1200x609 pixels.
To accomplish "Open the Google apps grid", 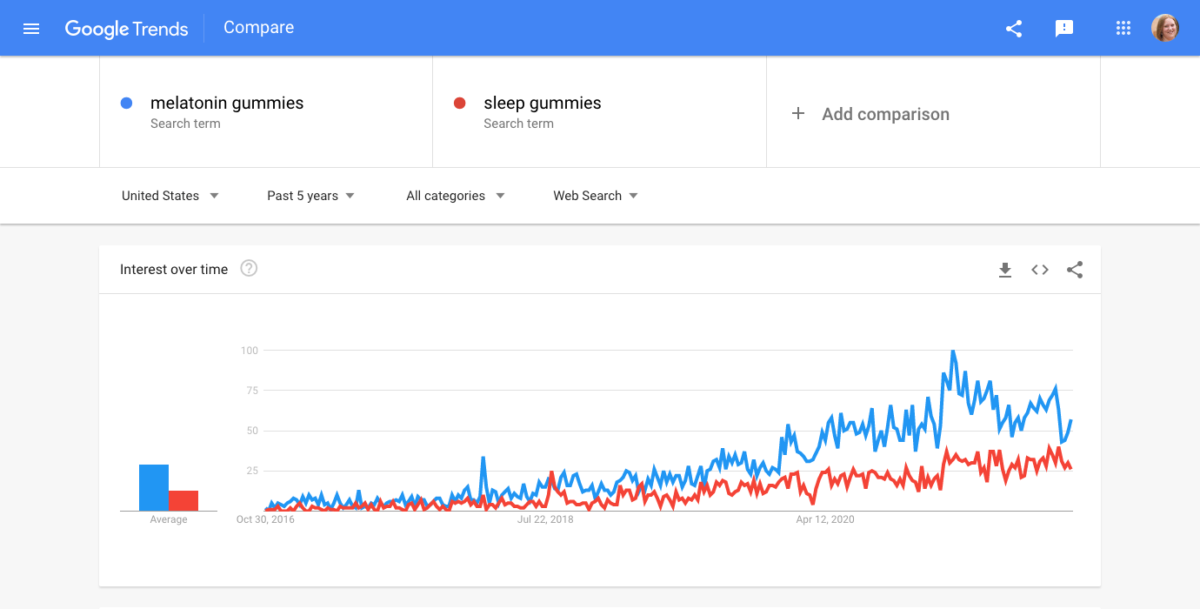I will point(1123,28).
